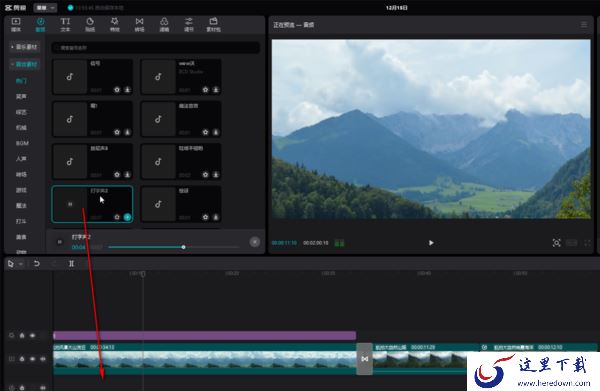Image resolution: width=600 pixels, height=391 pixels.
Task: Select the highlighted hot category in sidebar
Action: (21, 81)
